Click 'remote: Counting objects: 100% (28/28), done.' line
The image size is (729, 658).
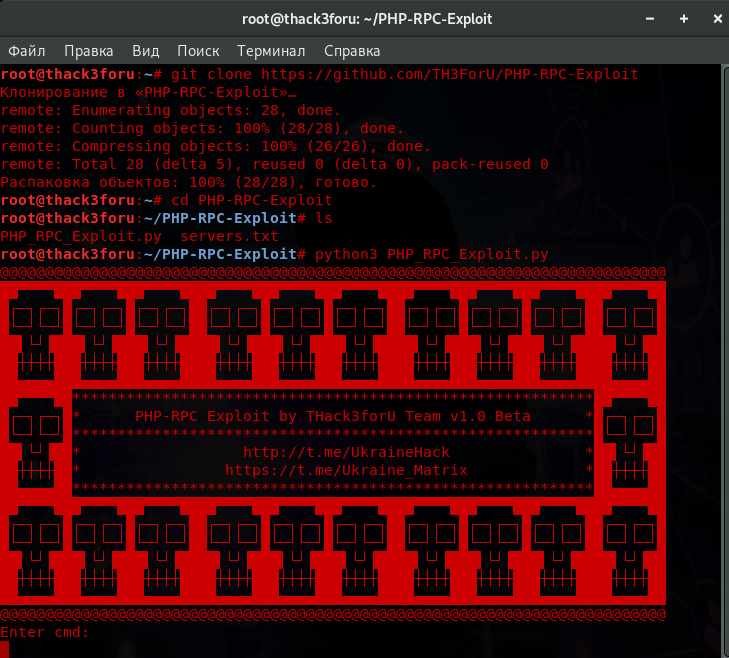202,128
